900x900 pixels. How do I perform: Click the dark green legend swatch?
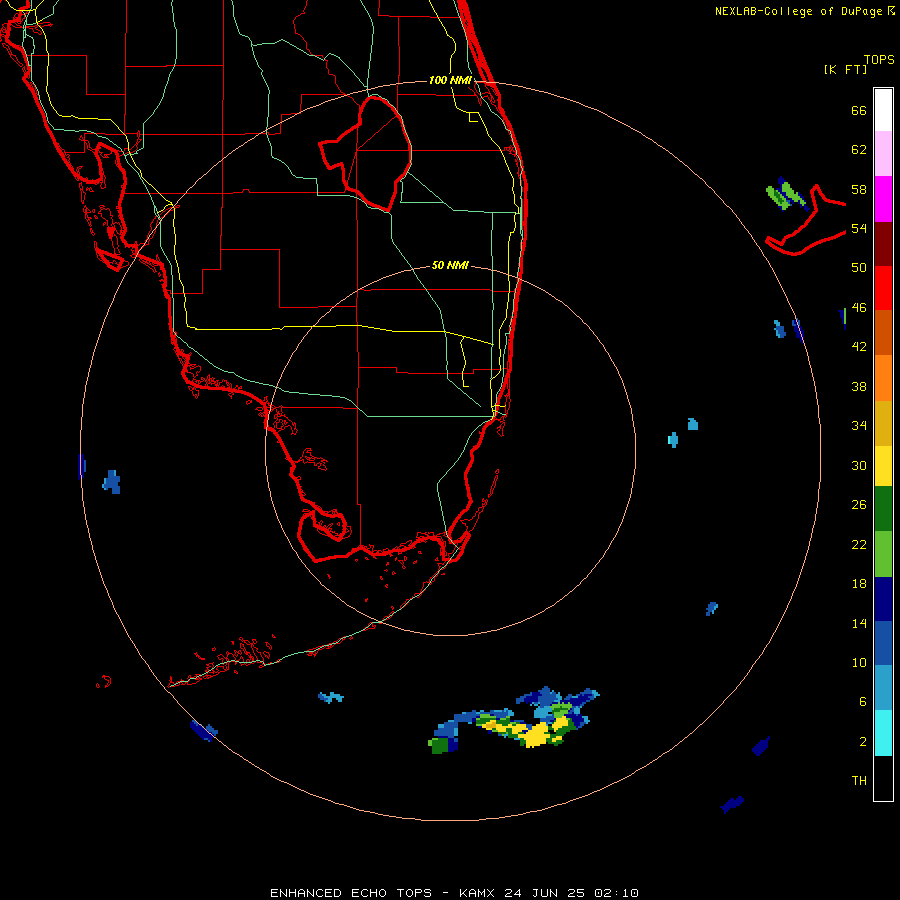click(883, 509)
